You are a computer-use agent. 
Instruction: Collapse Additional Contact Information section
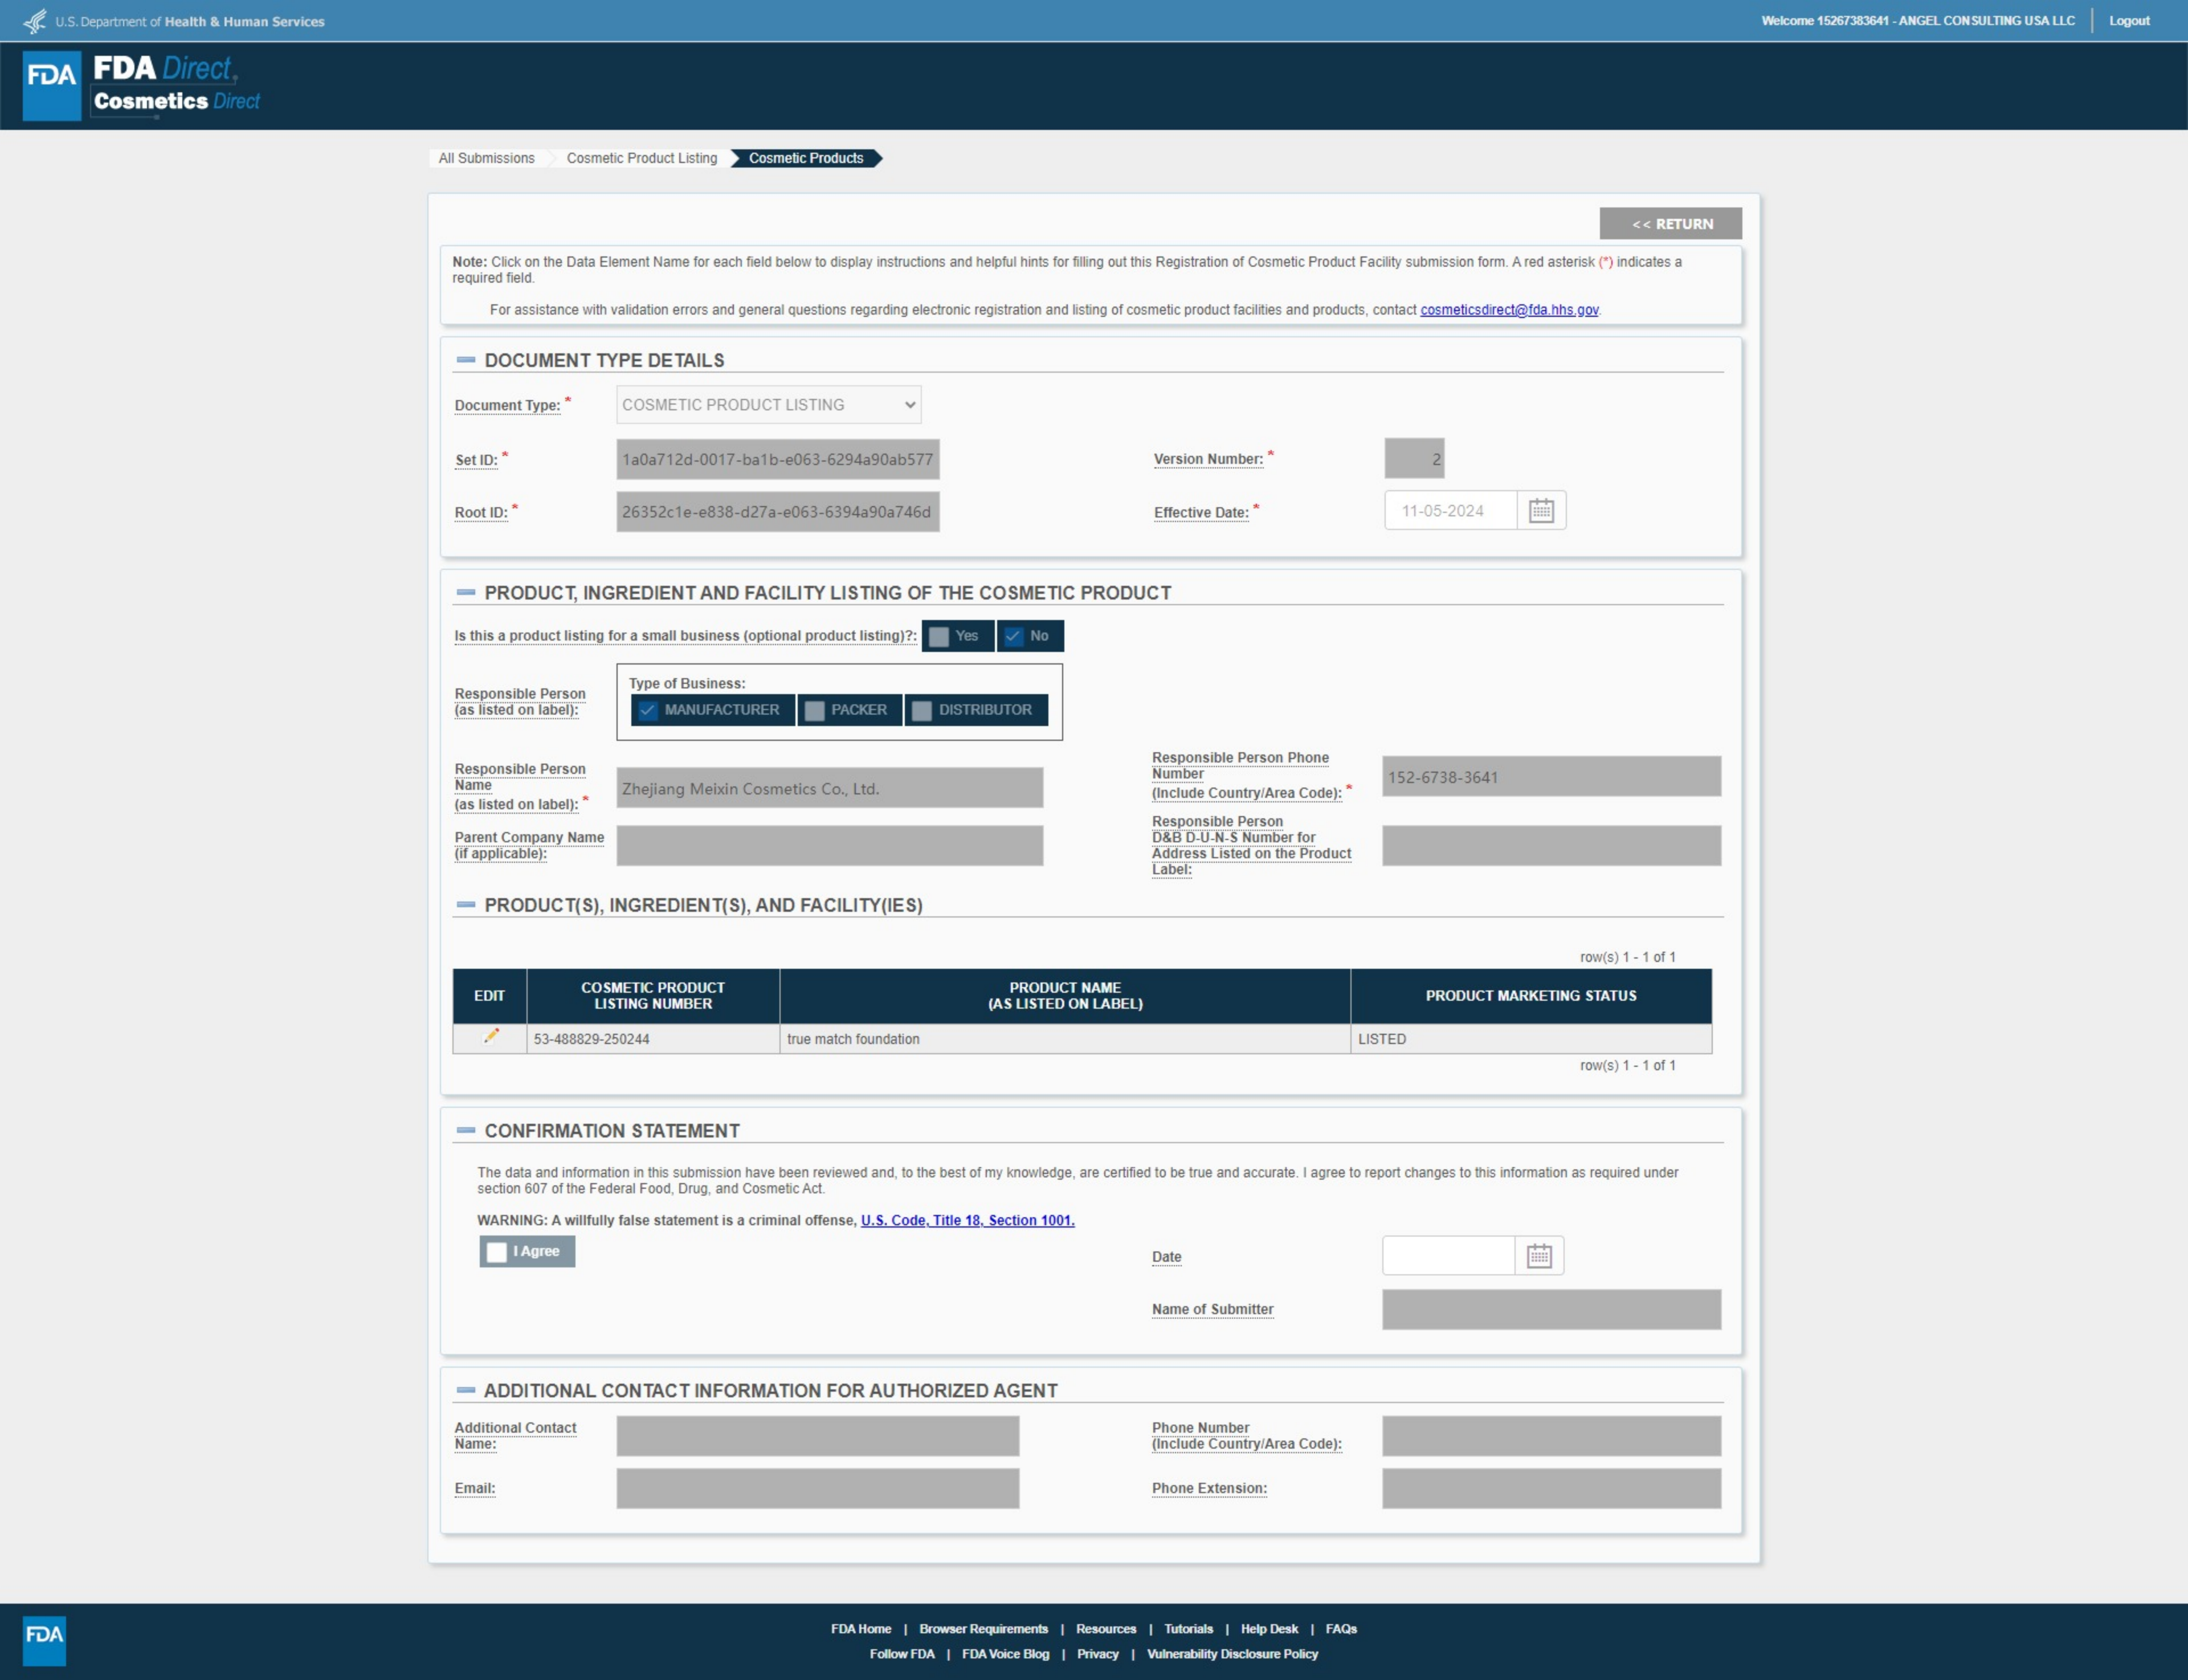pyautogui.click(x=465, y=1391)
